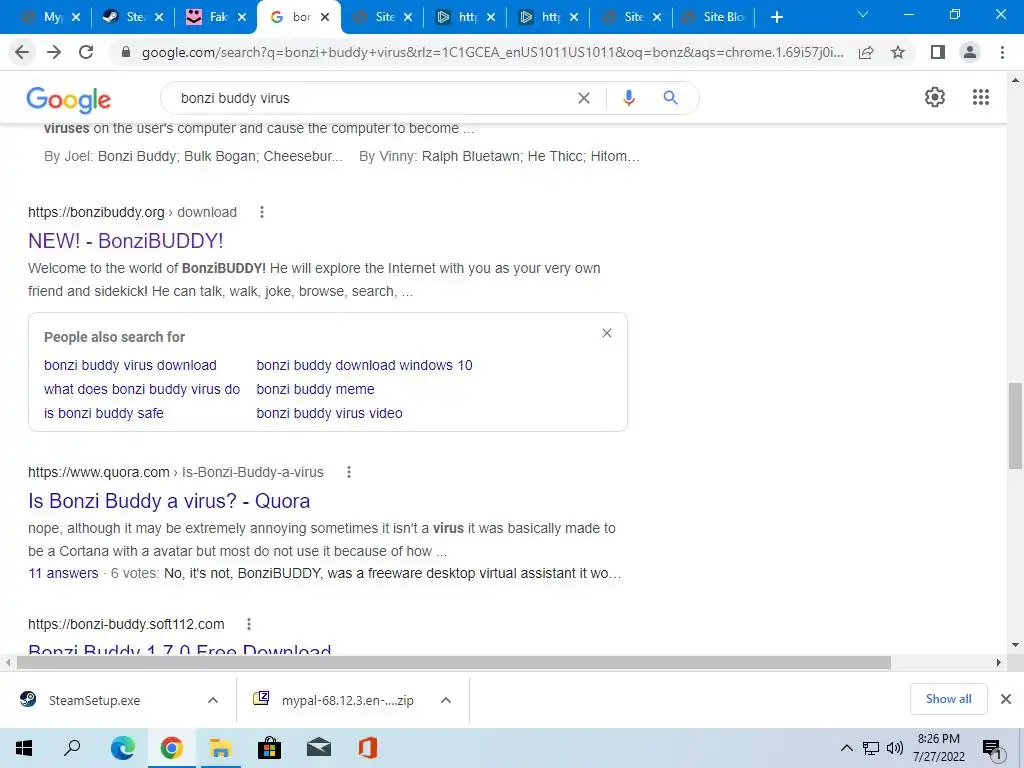Search is bonzi buddy safe
Screen dimensions: 1024x768
click(x=104, y=413)
